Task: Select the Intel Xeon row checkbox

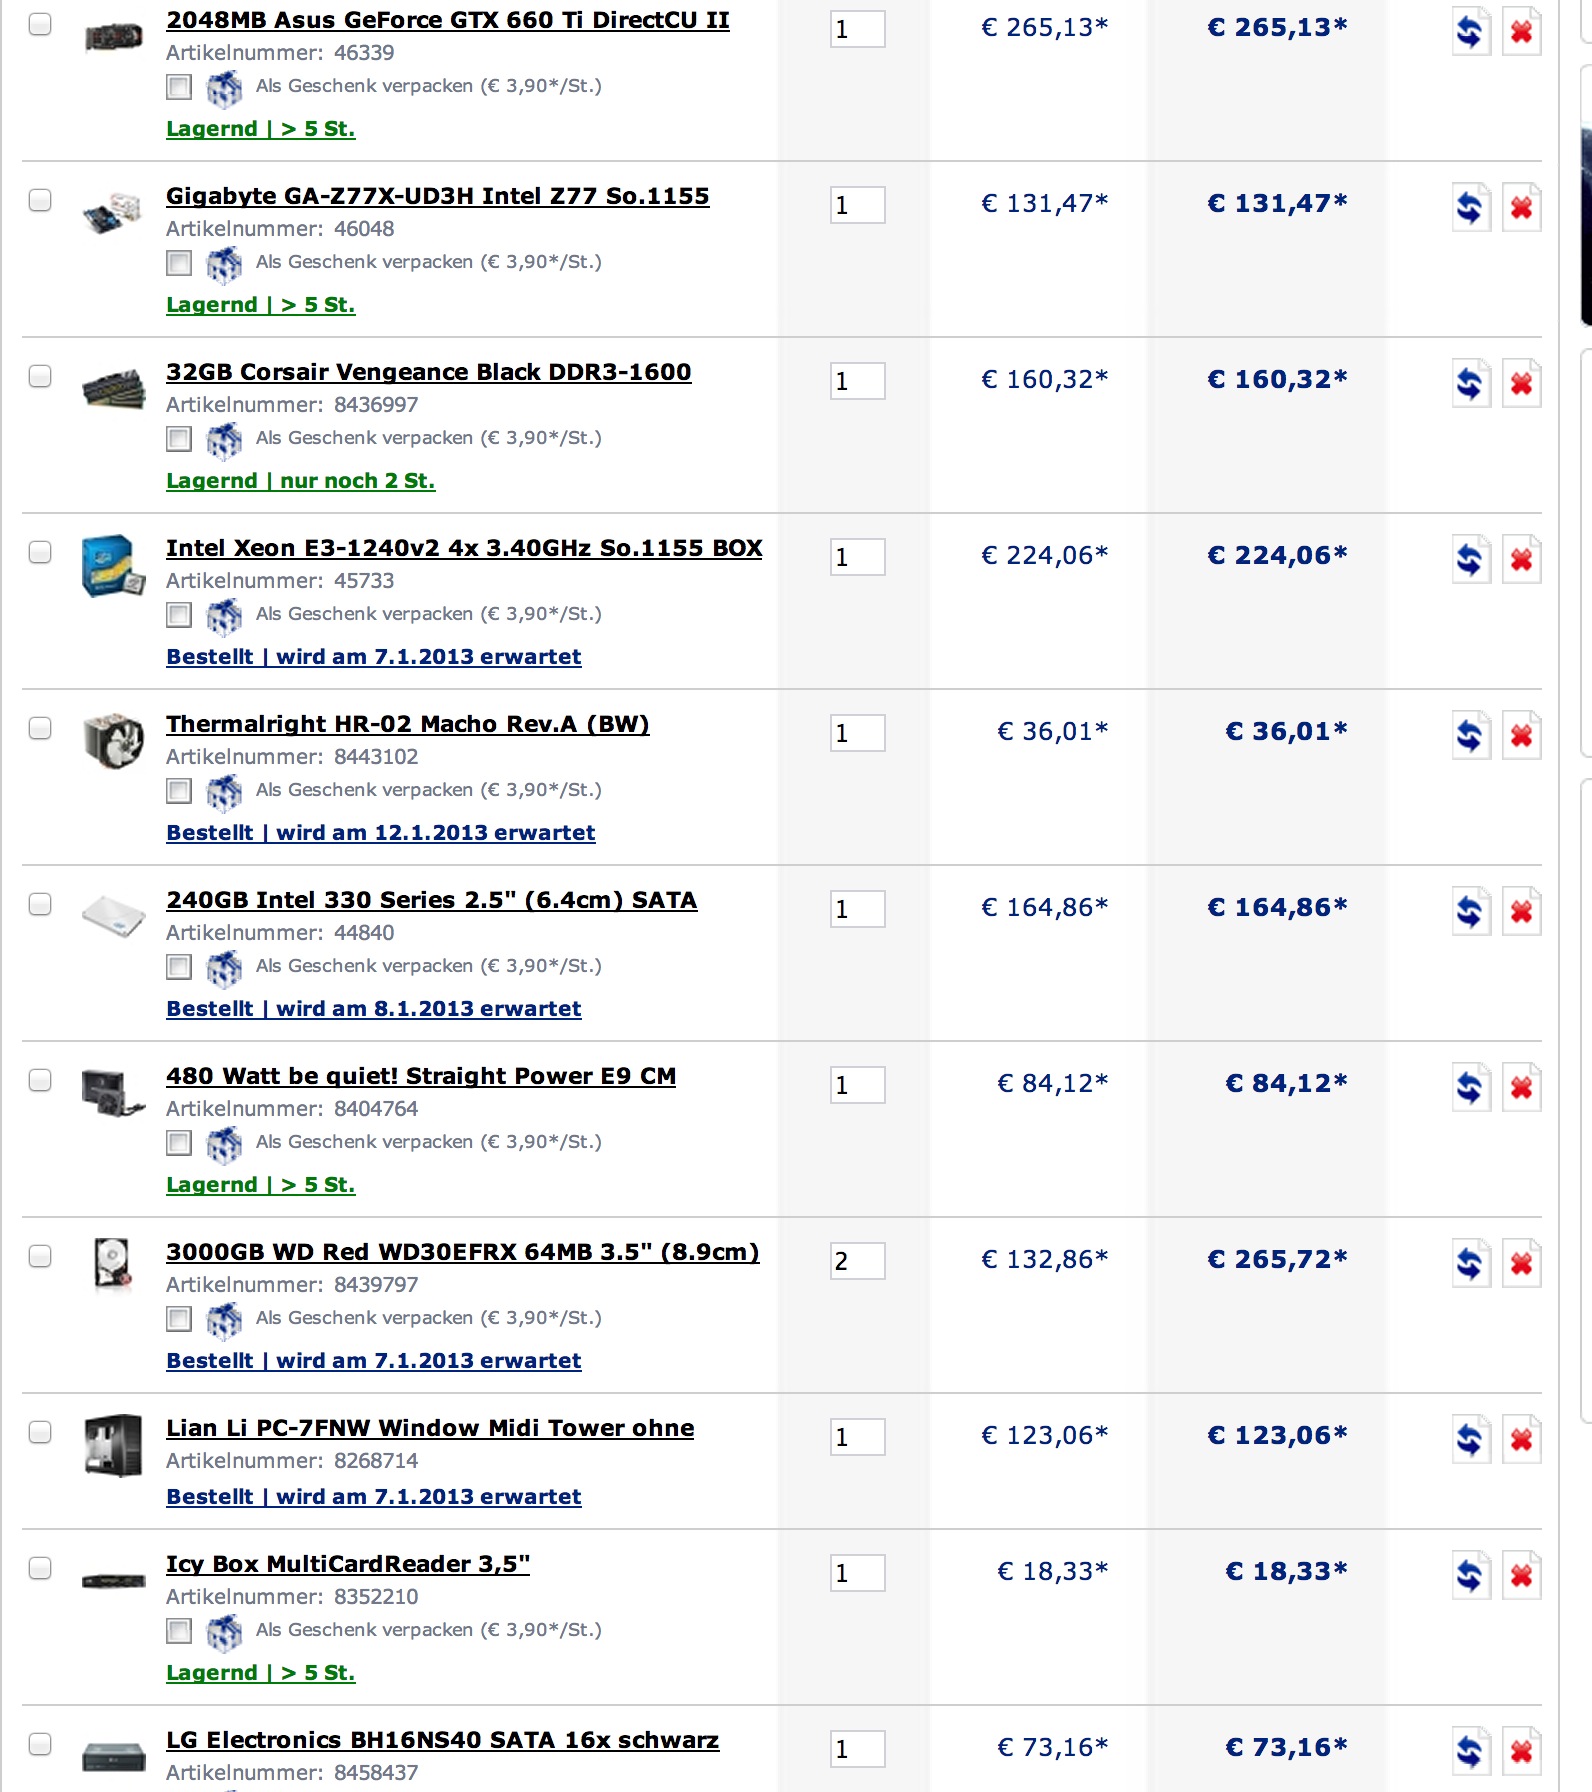Action: click(40, 552)
